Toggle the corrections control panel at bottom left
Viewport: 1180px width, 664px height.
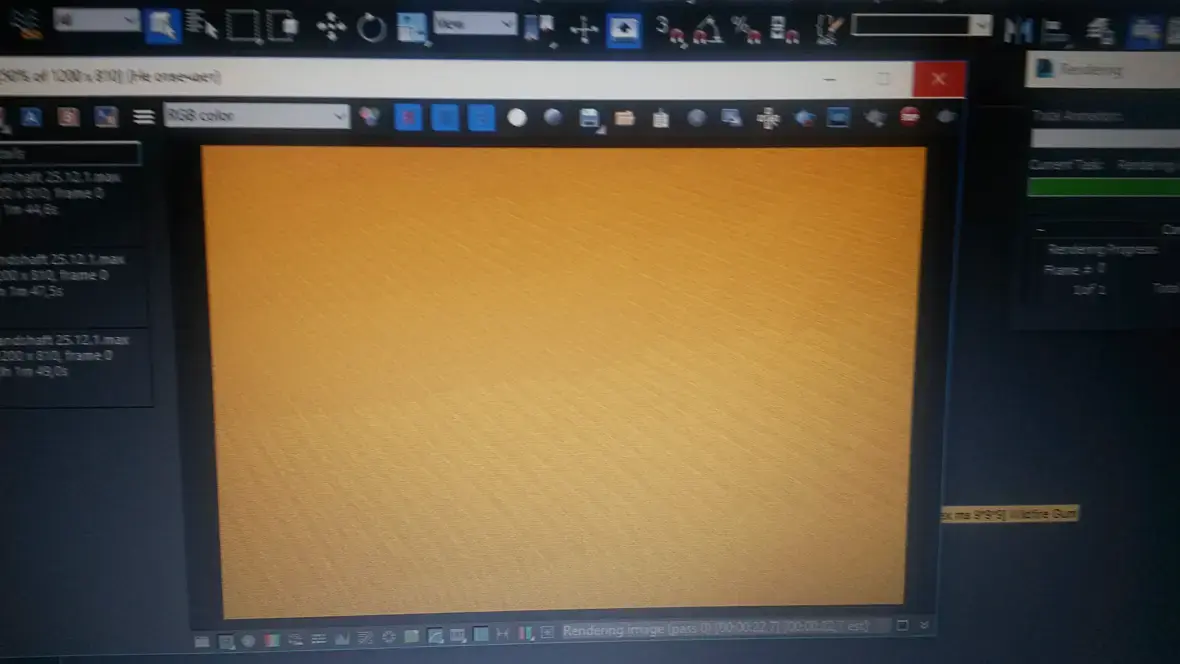click(x=202, y=641)
